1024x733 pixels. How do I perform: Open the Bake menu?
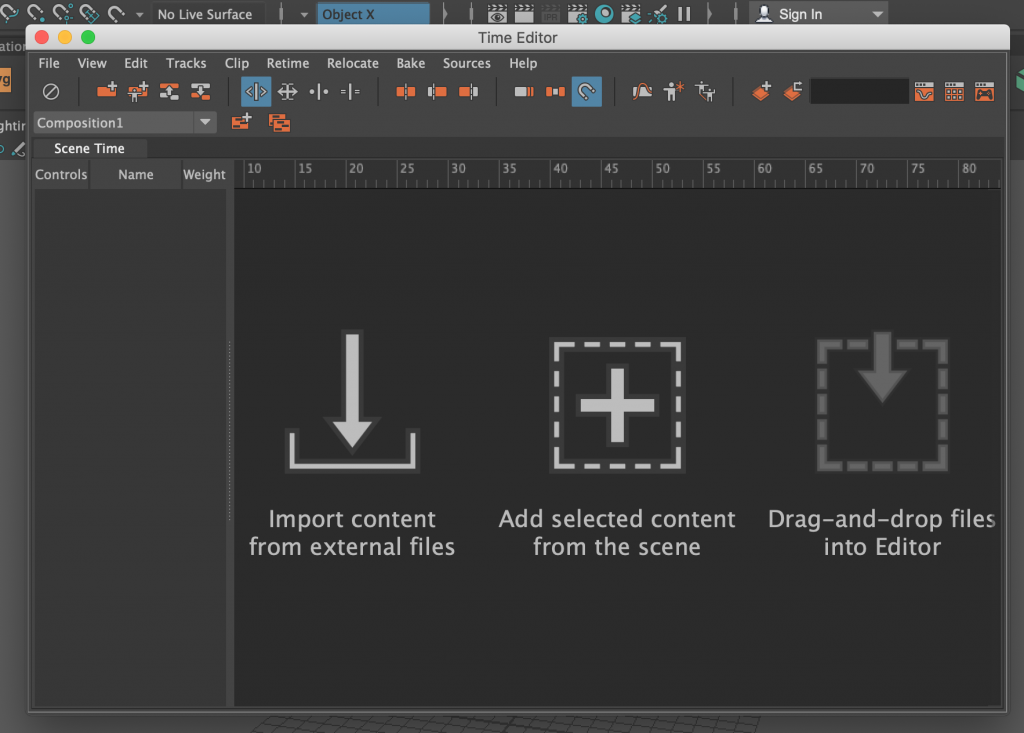[411, 63]
